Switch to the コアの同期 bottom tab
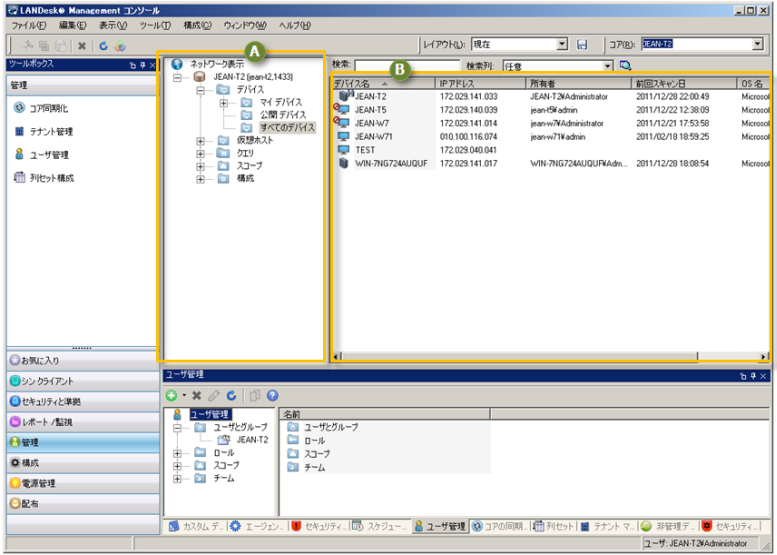The height and width of the screenshot is (555, 777). click(x=500, y=526)
